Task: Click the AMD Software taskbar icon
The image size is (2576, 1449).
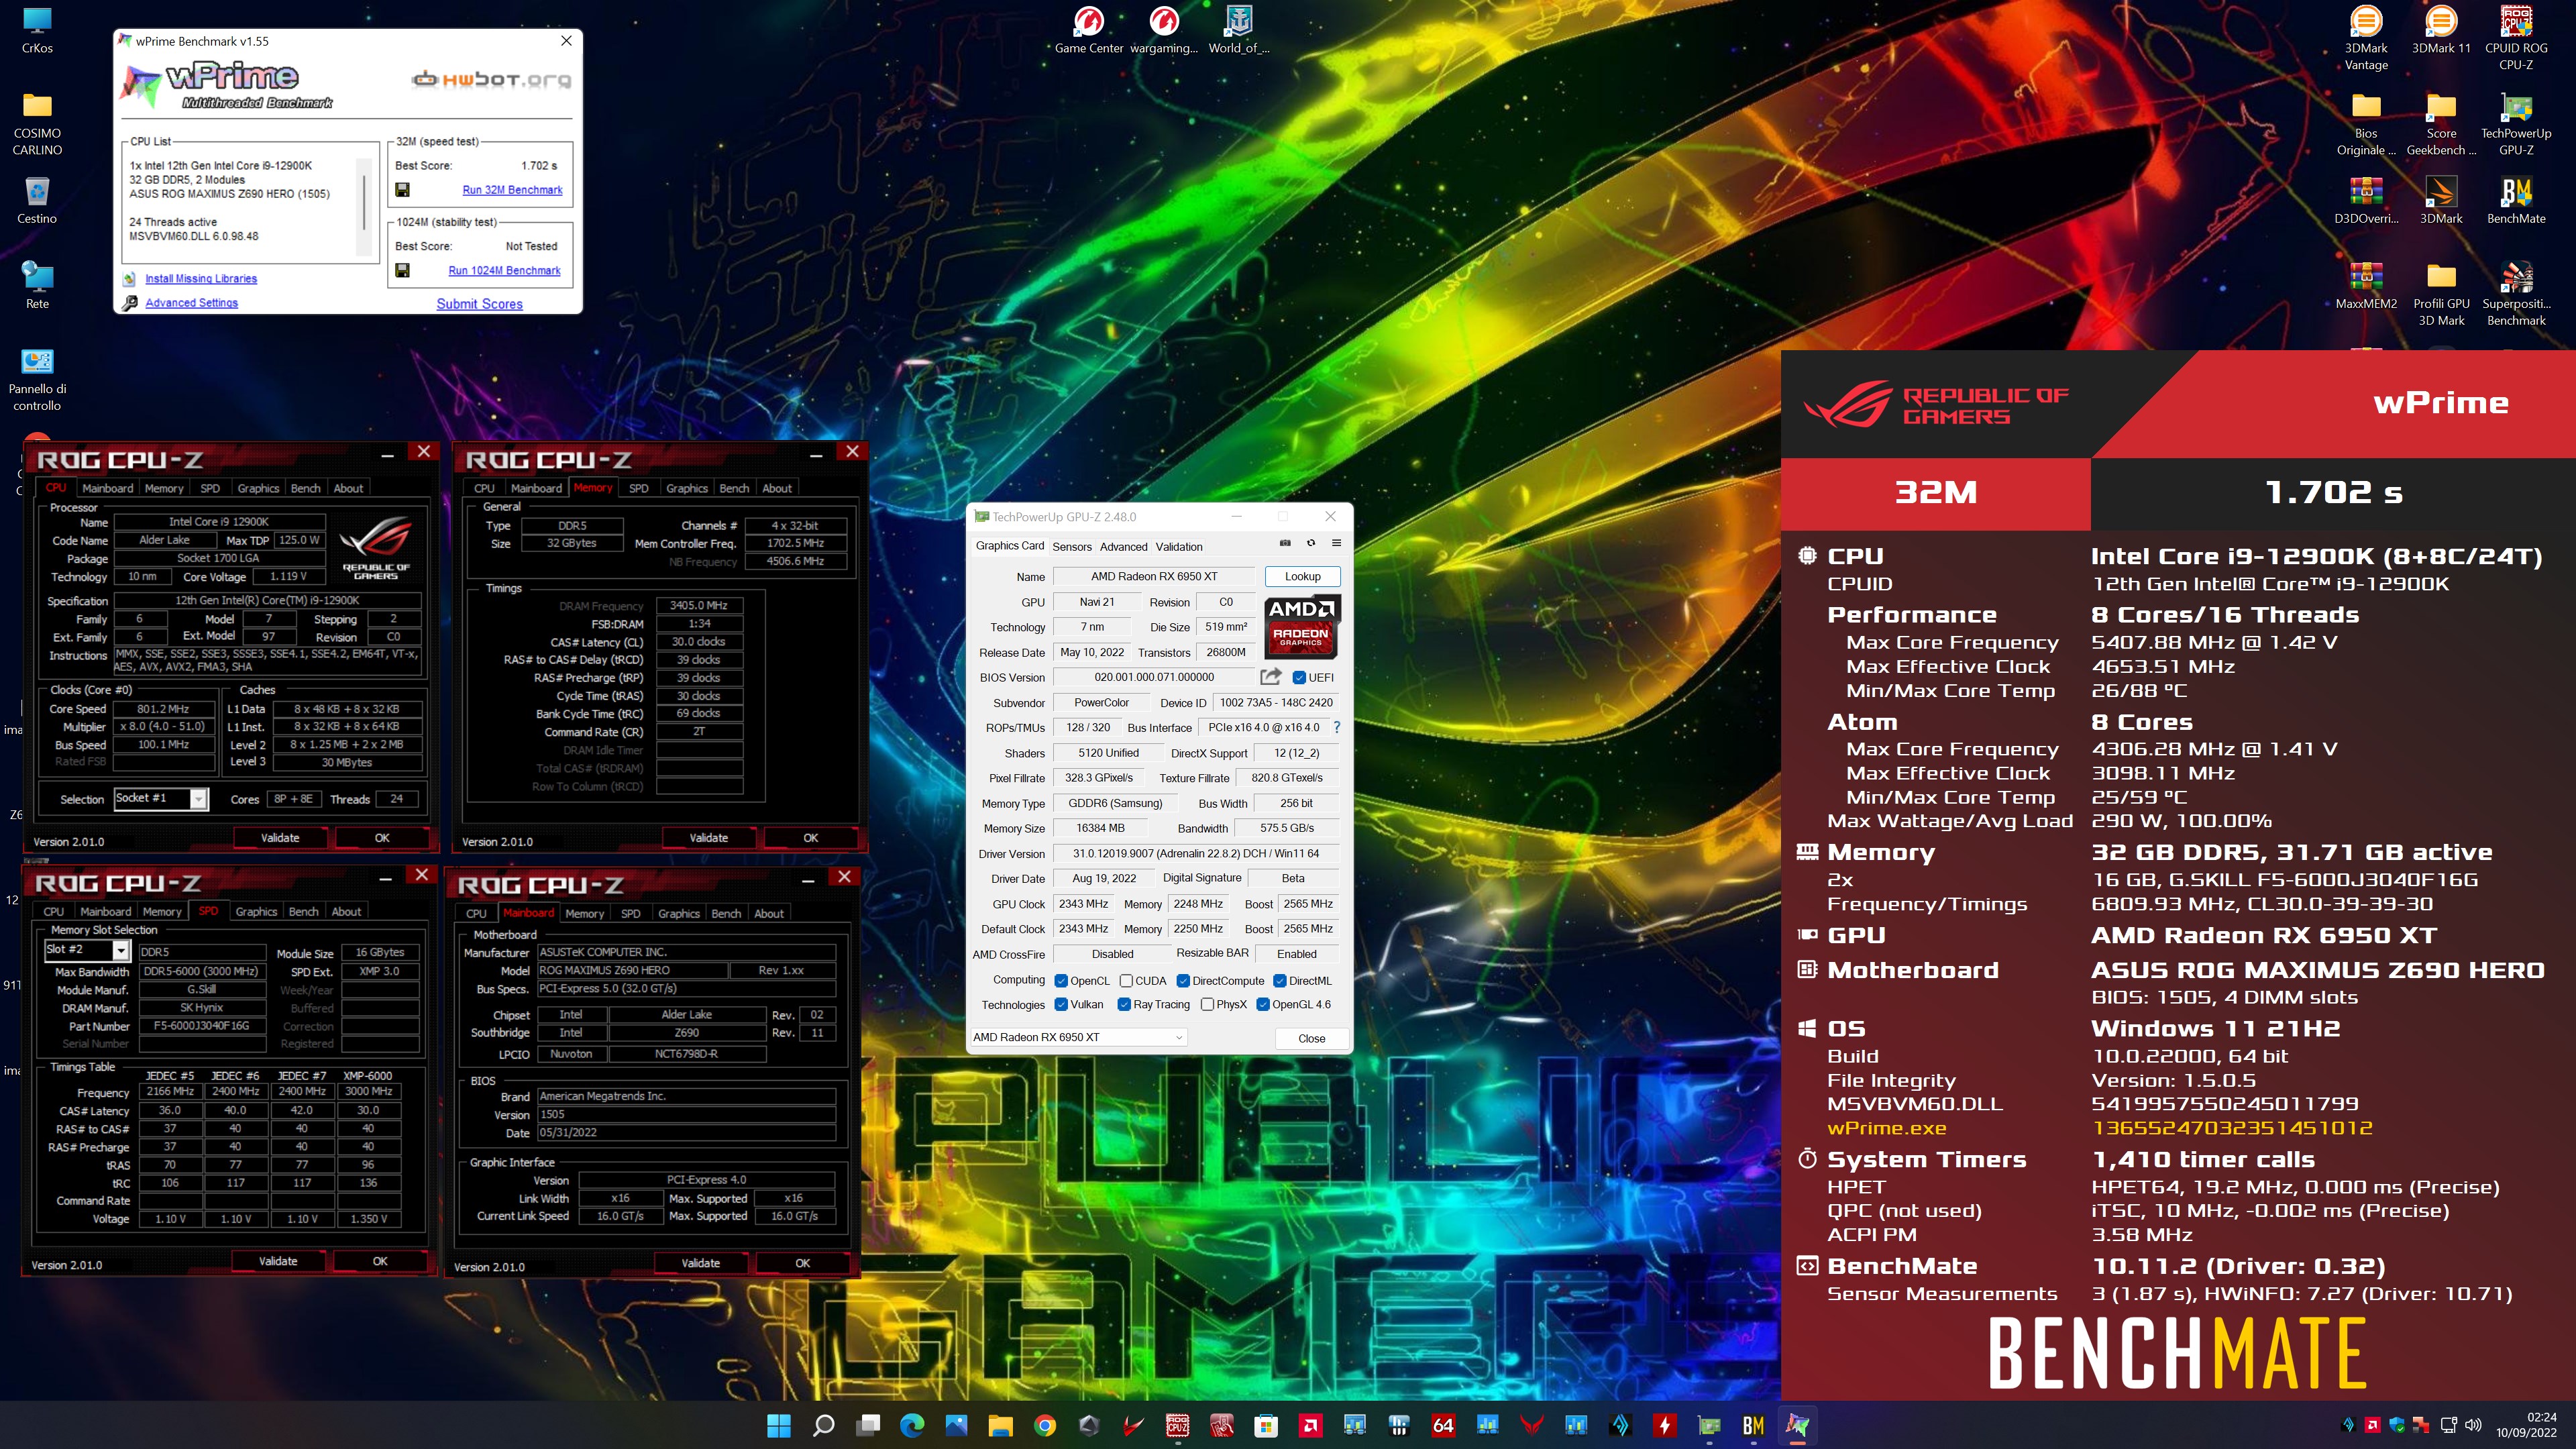Action: pos(1310,1425)
